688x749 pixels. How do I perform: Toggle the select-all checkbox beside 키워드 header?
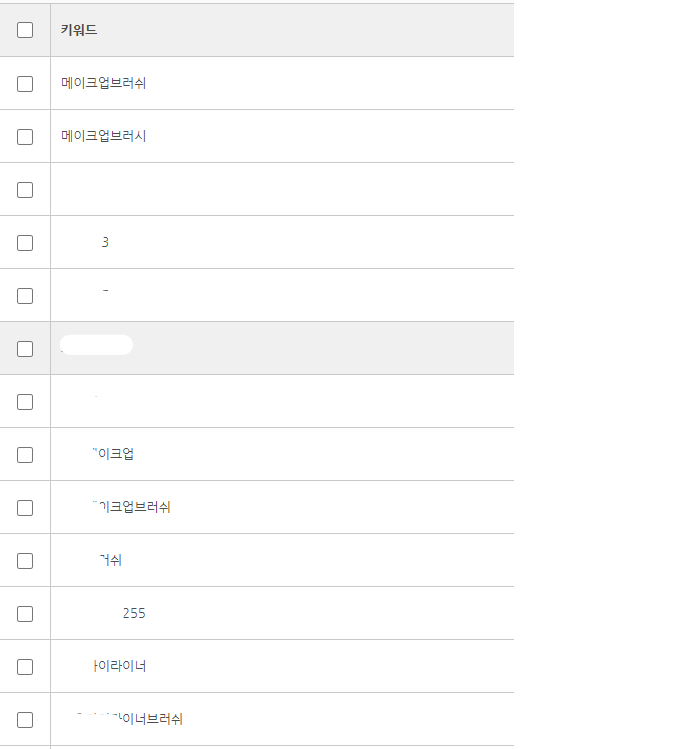(x=25, y=30)
